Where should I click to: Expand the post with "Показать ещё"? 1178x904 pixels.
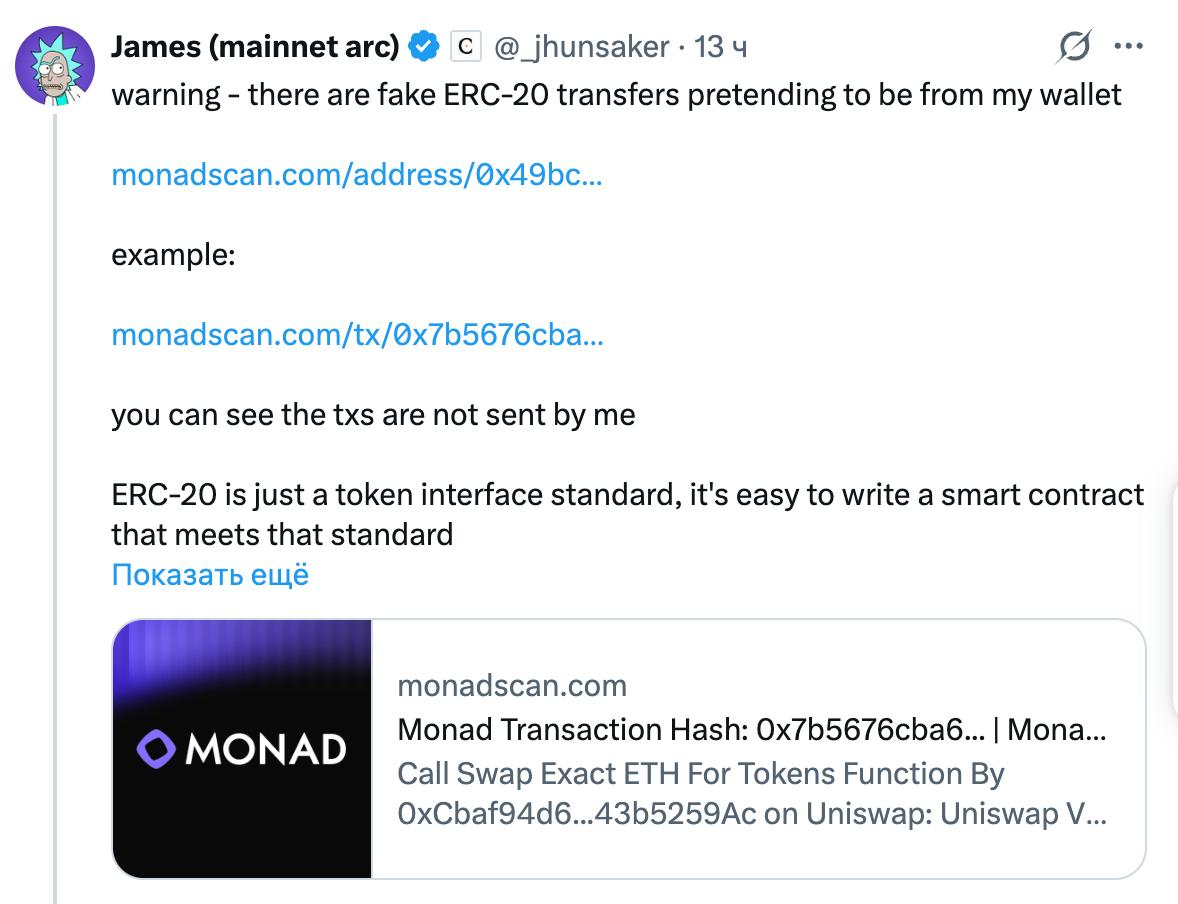pos(209,574)
